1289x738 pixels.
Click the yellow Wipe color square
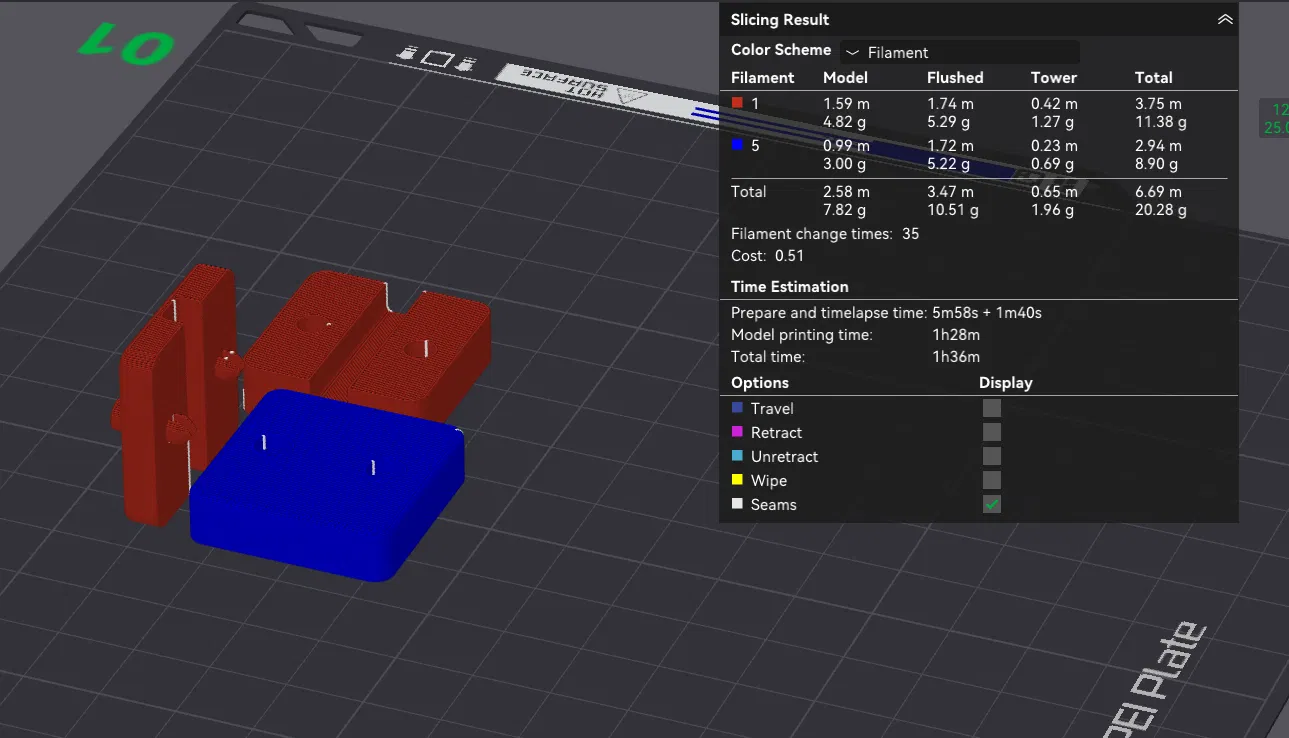coord(738,480)
